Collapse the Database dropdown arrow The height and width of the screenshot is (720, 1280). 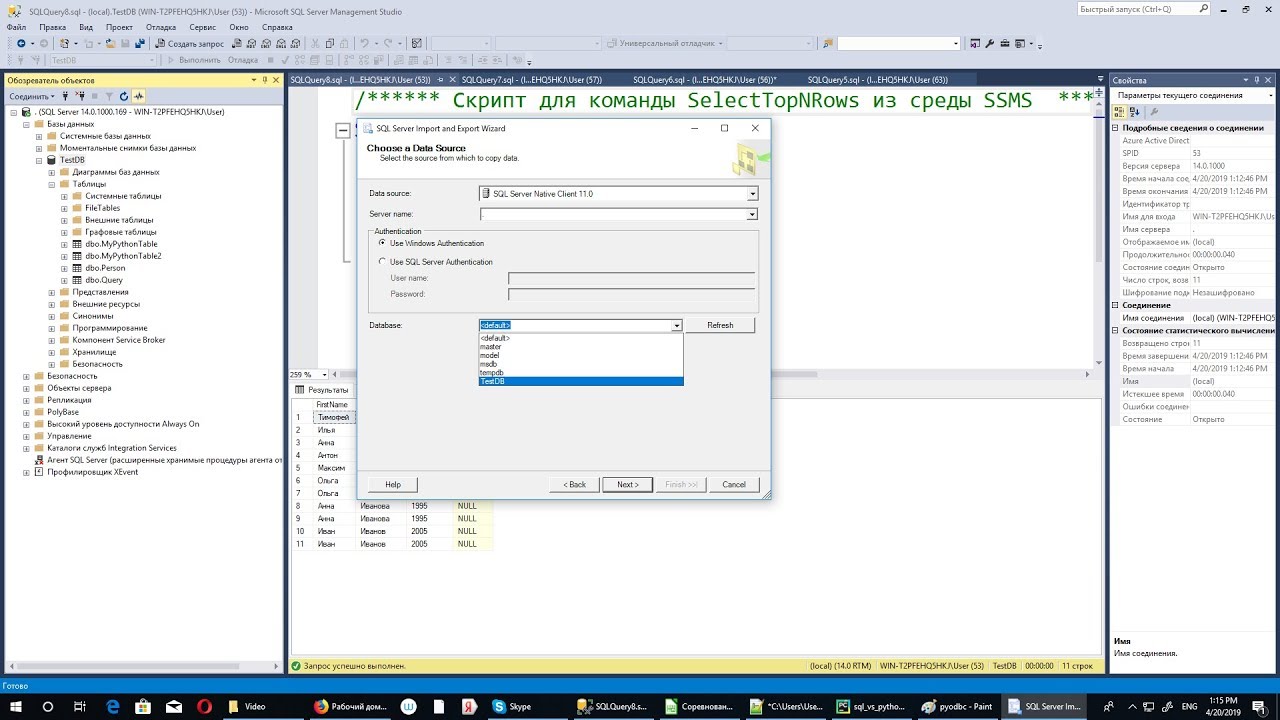(x=677, y=325)
